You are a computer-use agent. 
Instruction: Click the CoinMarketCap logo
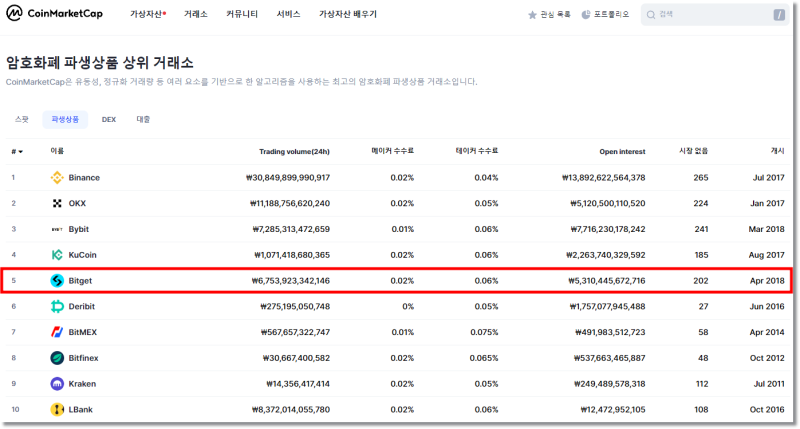tap(55, 13)
